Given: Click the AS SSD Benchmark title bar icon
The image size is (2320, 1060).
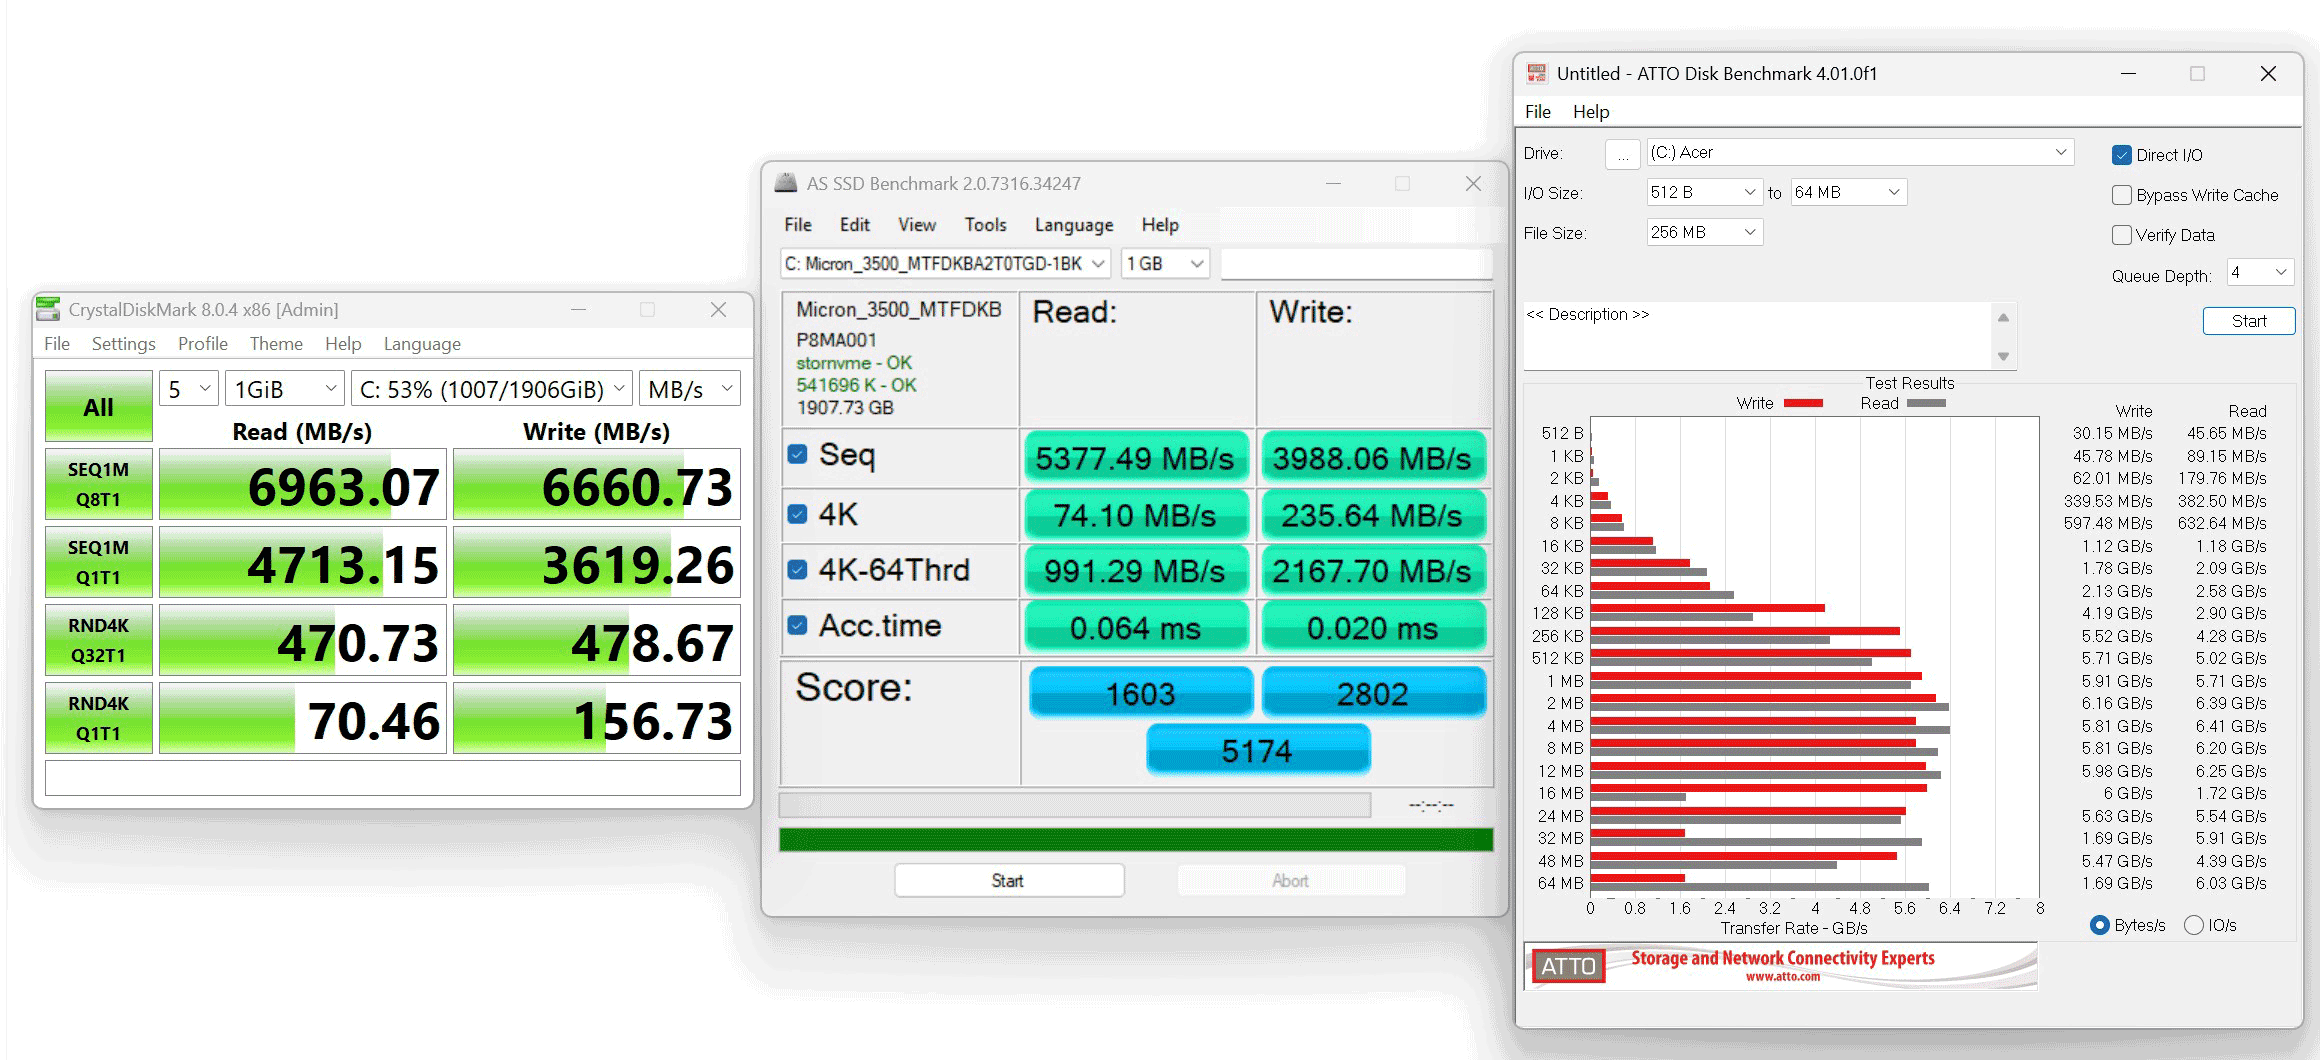Looking at the screenshot, I should [787, 183].
